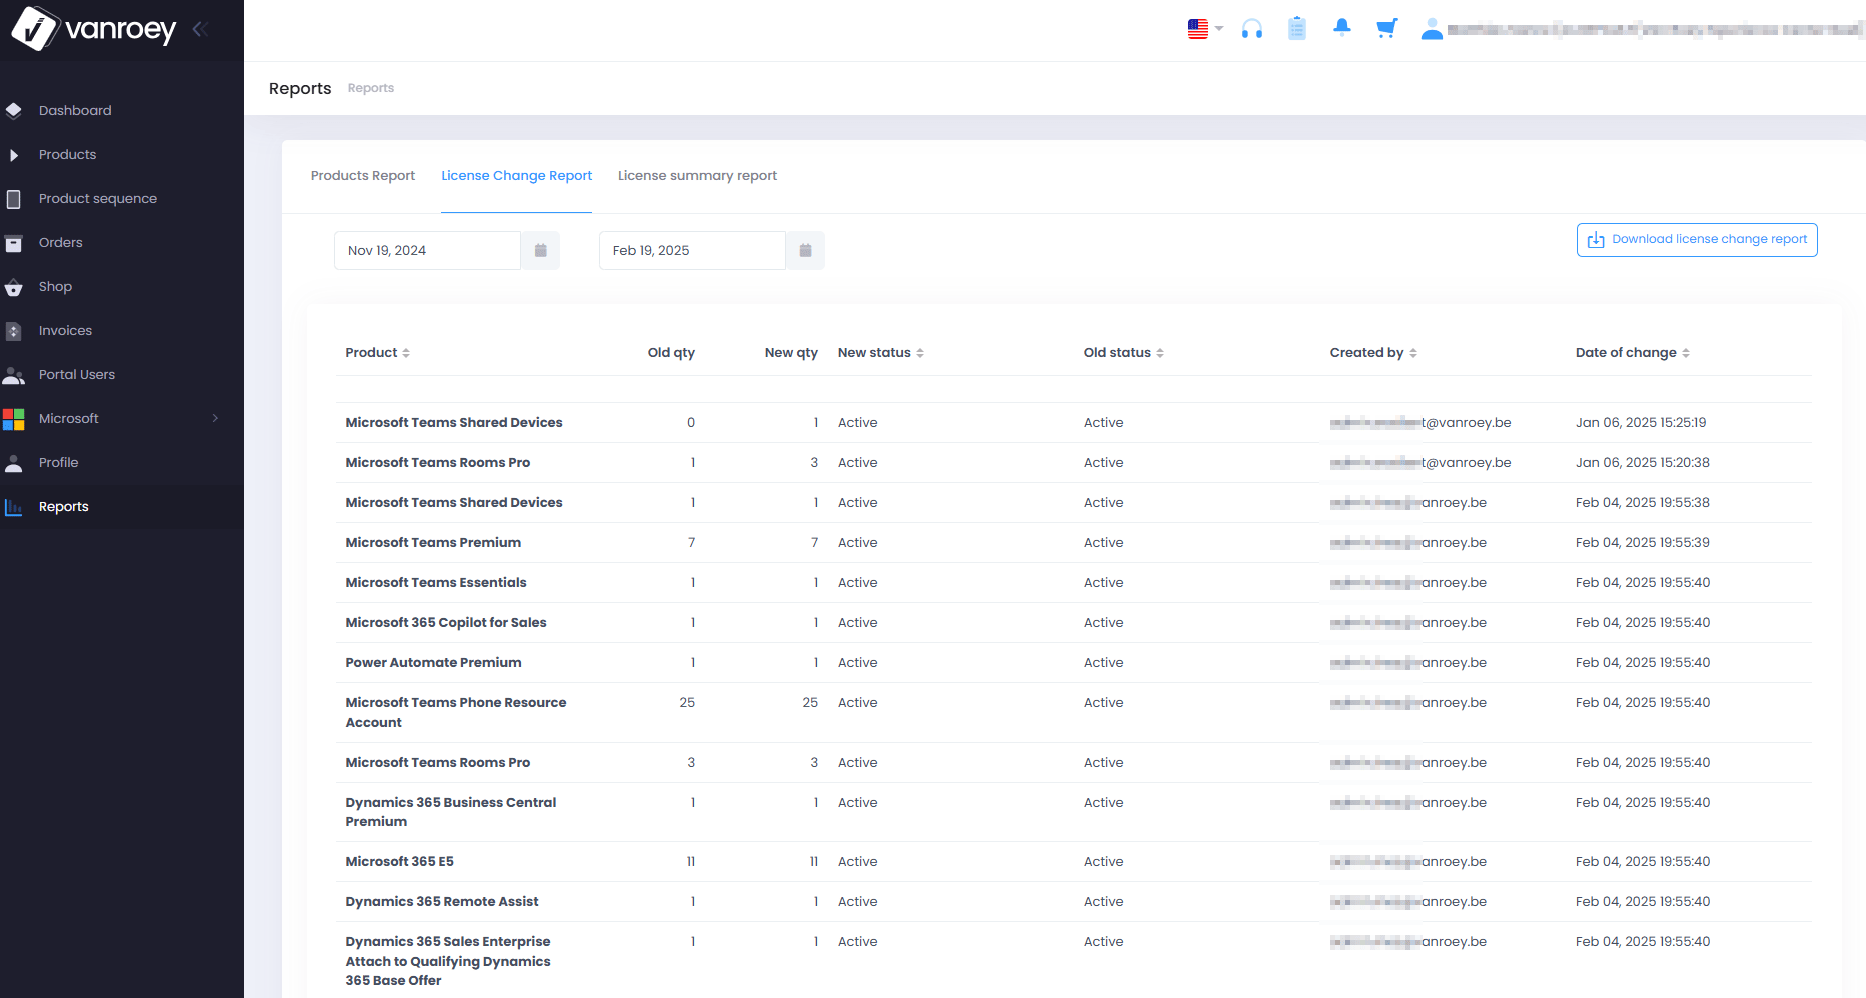This screenshot has width=1866, height=998.
Task: Click Download license change report button
Action: [1697, 240]
